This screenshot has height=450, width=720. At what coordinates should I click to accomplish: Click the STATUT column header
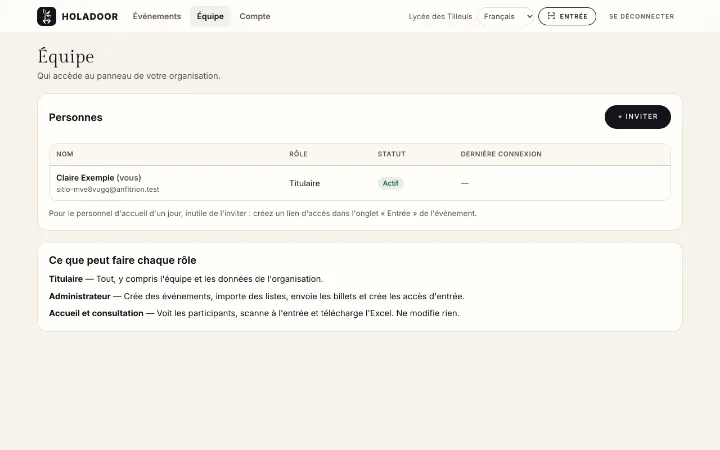click(391, 154)
